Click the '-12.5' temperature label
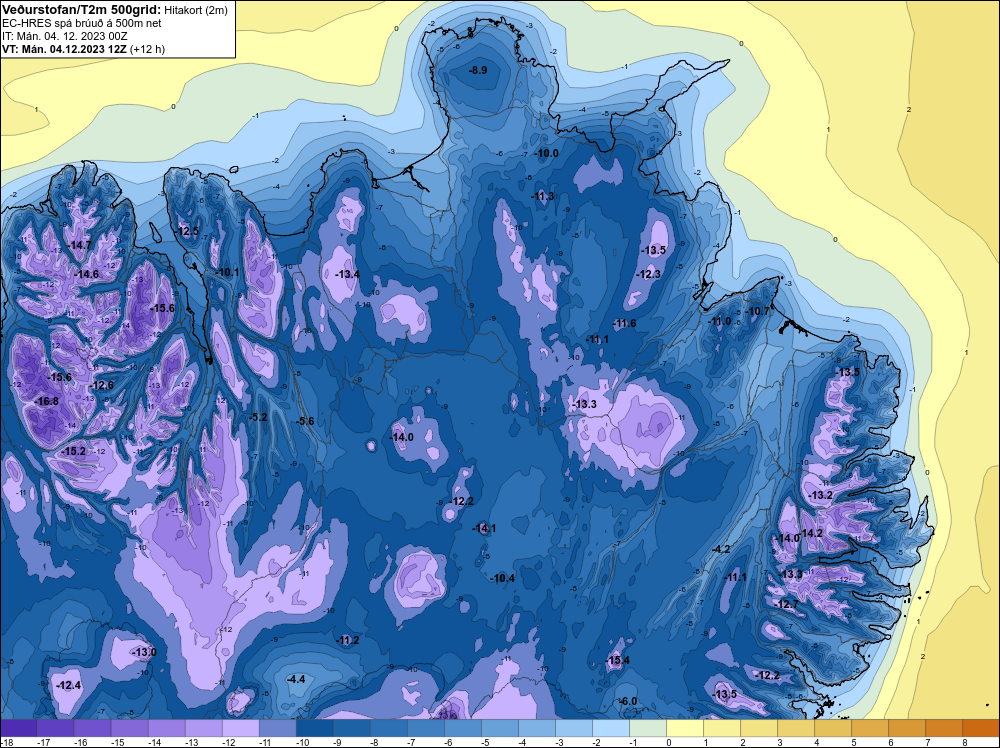 [x=188, y=231]
